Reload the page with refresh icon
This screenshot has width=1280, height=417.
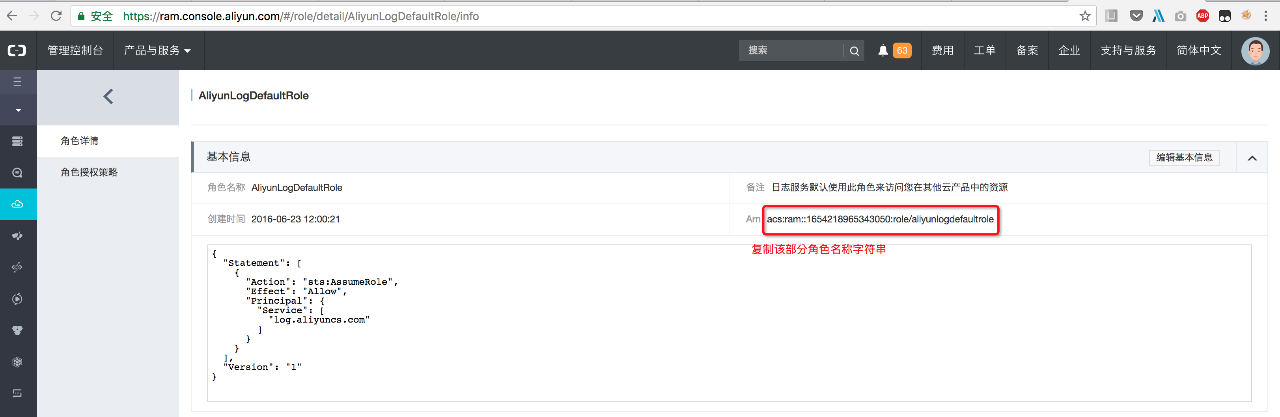(56, 16)
